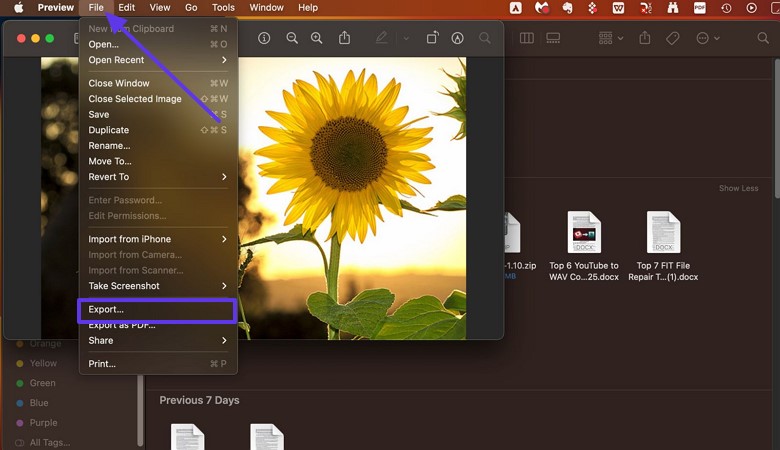Viewport: 780px width, 450px height.
Task: Click the binoculars icon in menu bar
Action: click(x=673, y=7)
